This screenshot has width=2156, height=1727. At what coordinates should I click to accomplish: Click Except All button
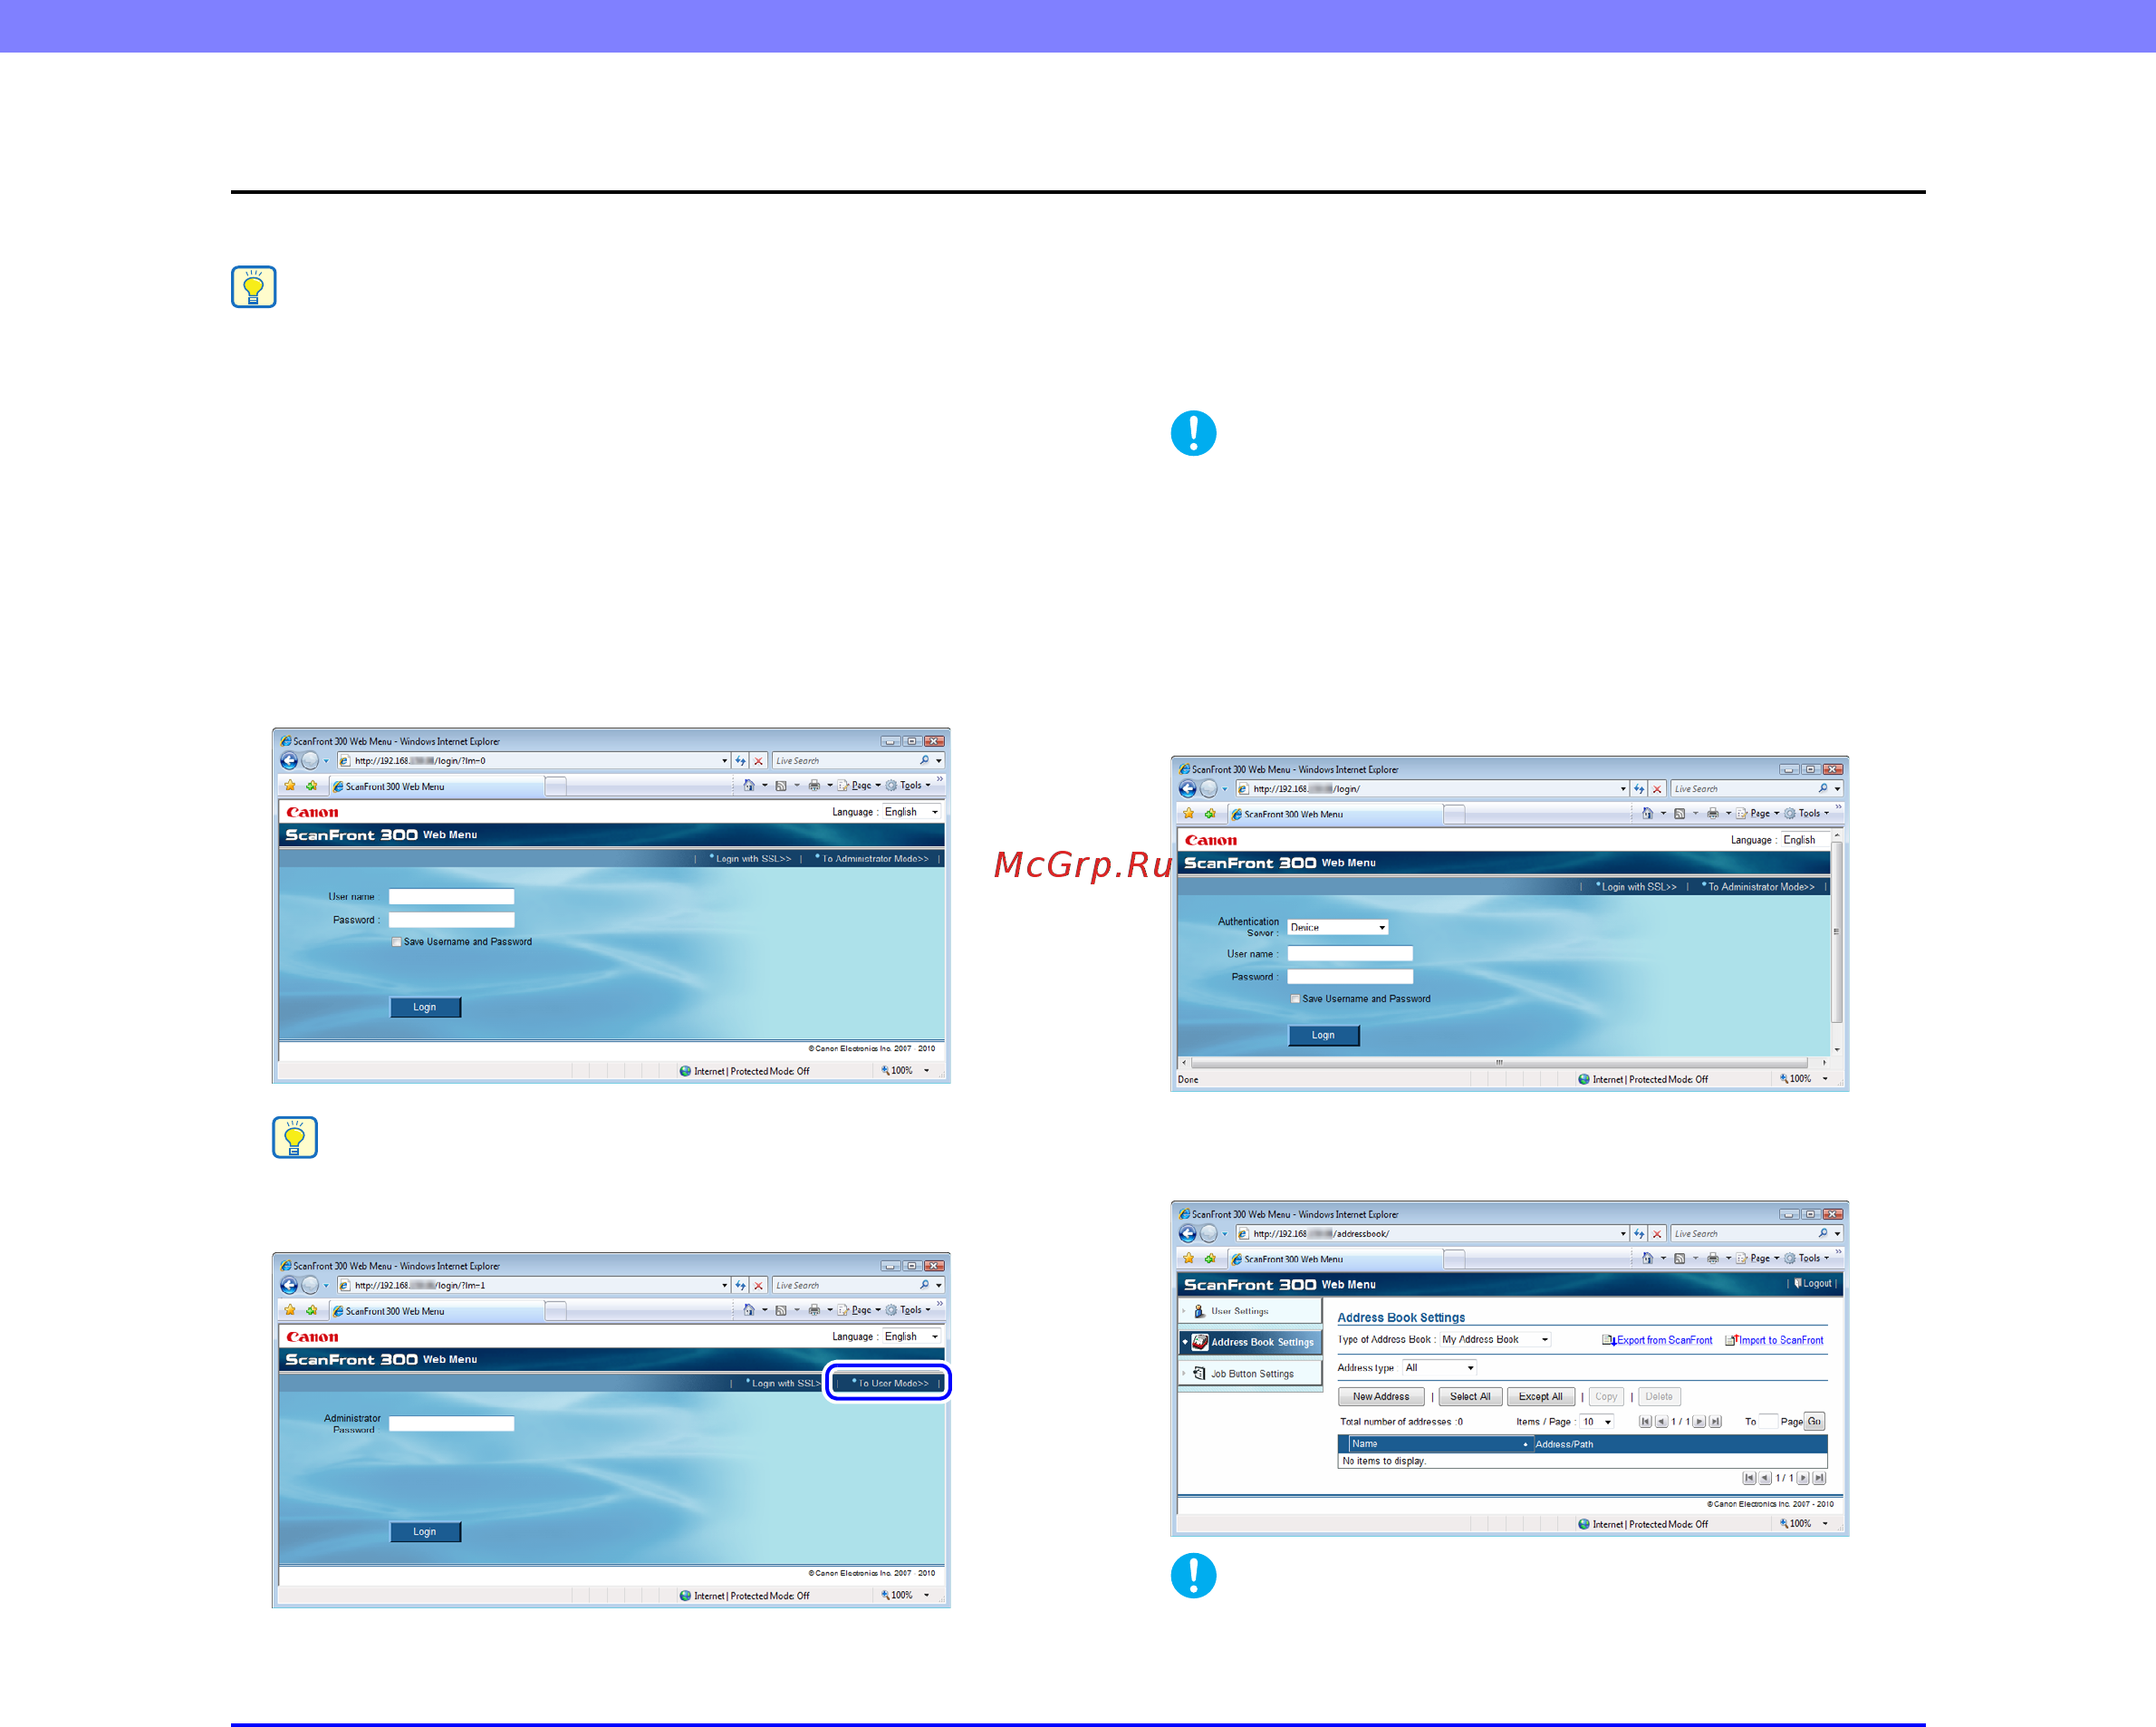[x=1541, y=1396]
